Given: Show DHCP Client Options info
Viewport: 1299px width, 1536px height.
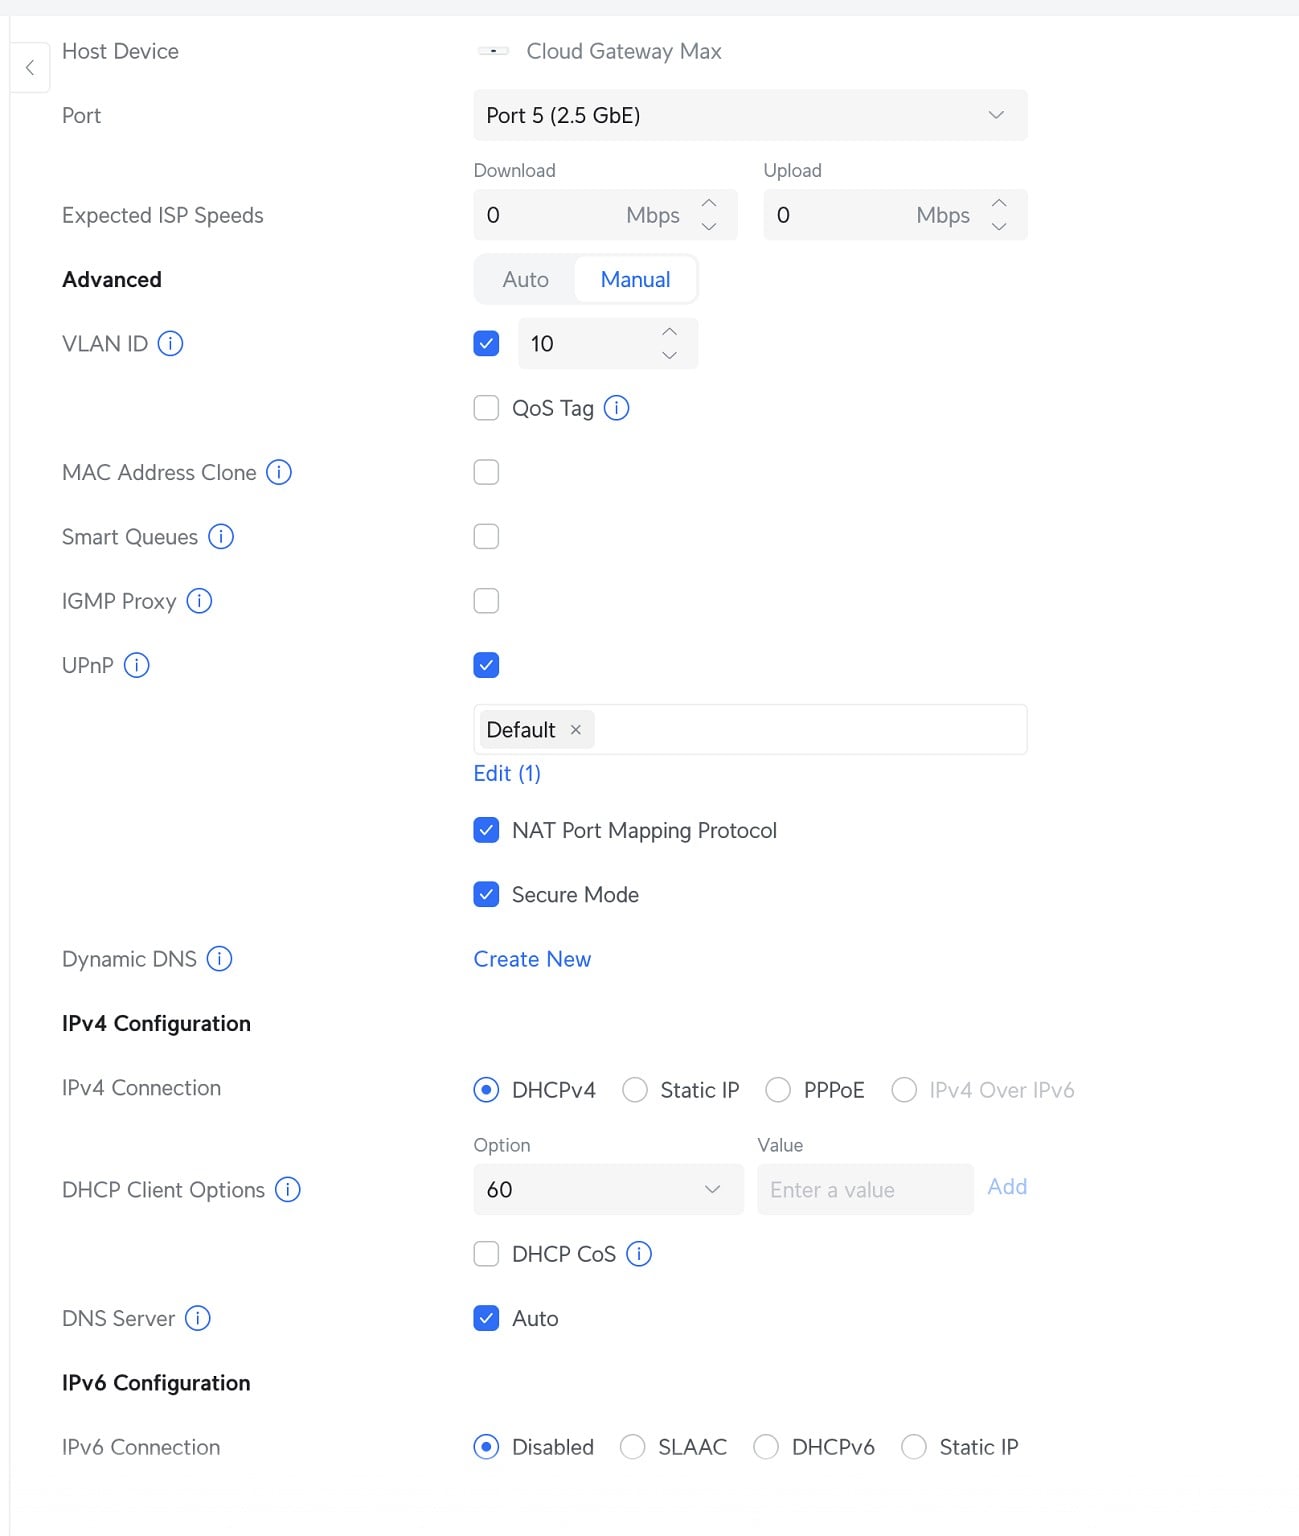Looking at the screenshot, I should (x=288, y=1190).
